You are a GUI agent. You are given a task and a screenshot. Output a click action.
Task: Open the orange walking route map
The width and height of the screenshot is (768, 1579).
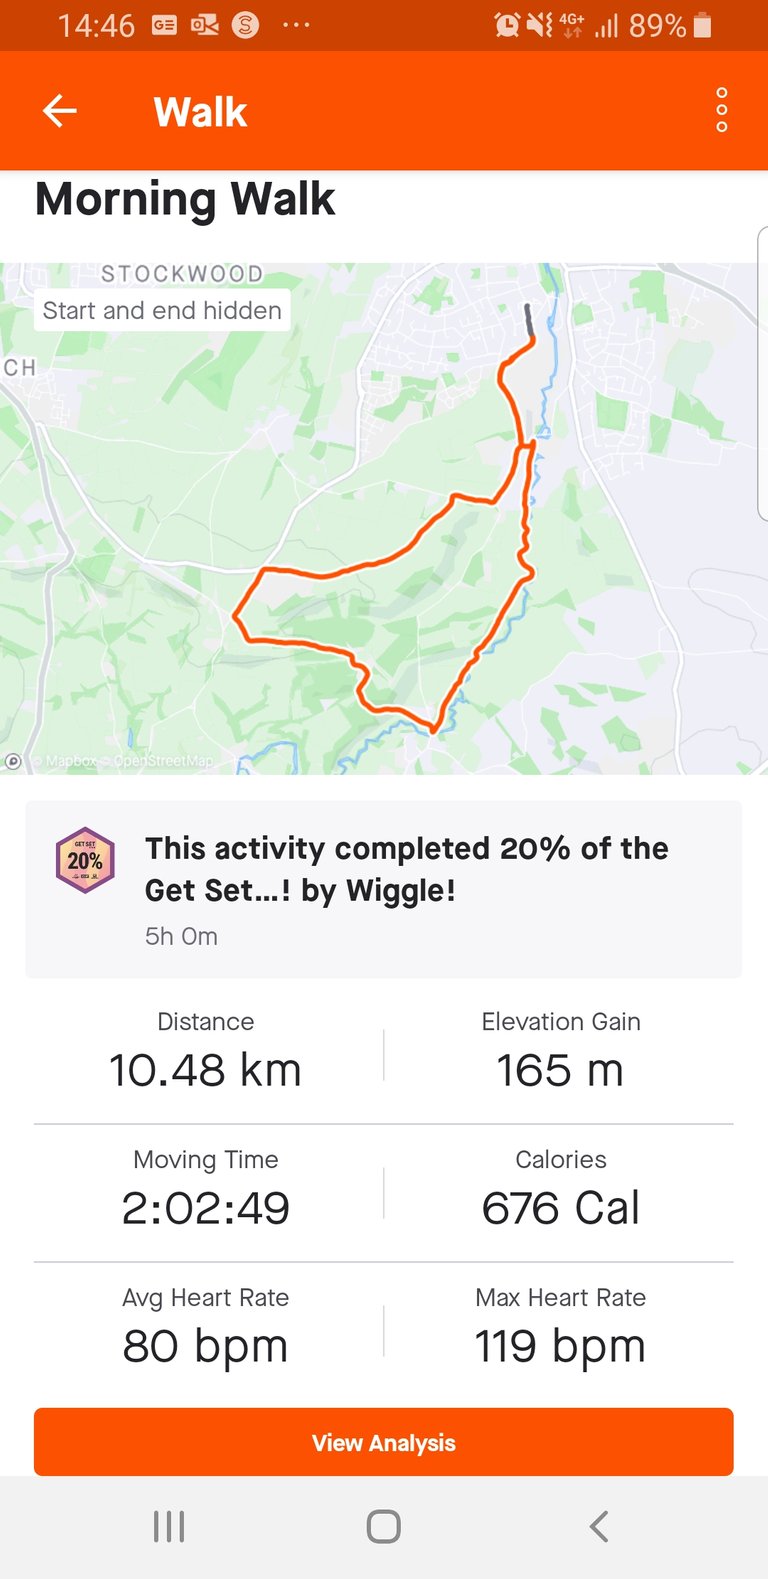point(384,518)
